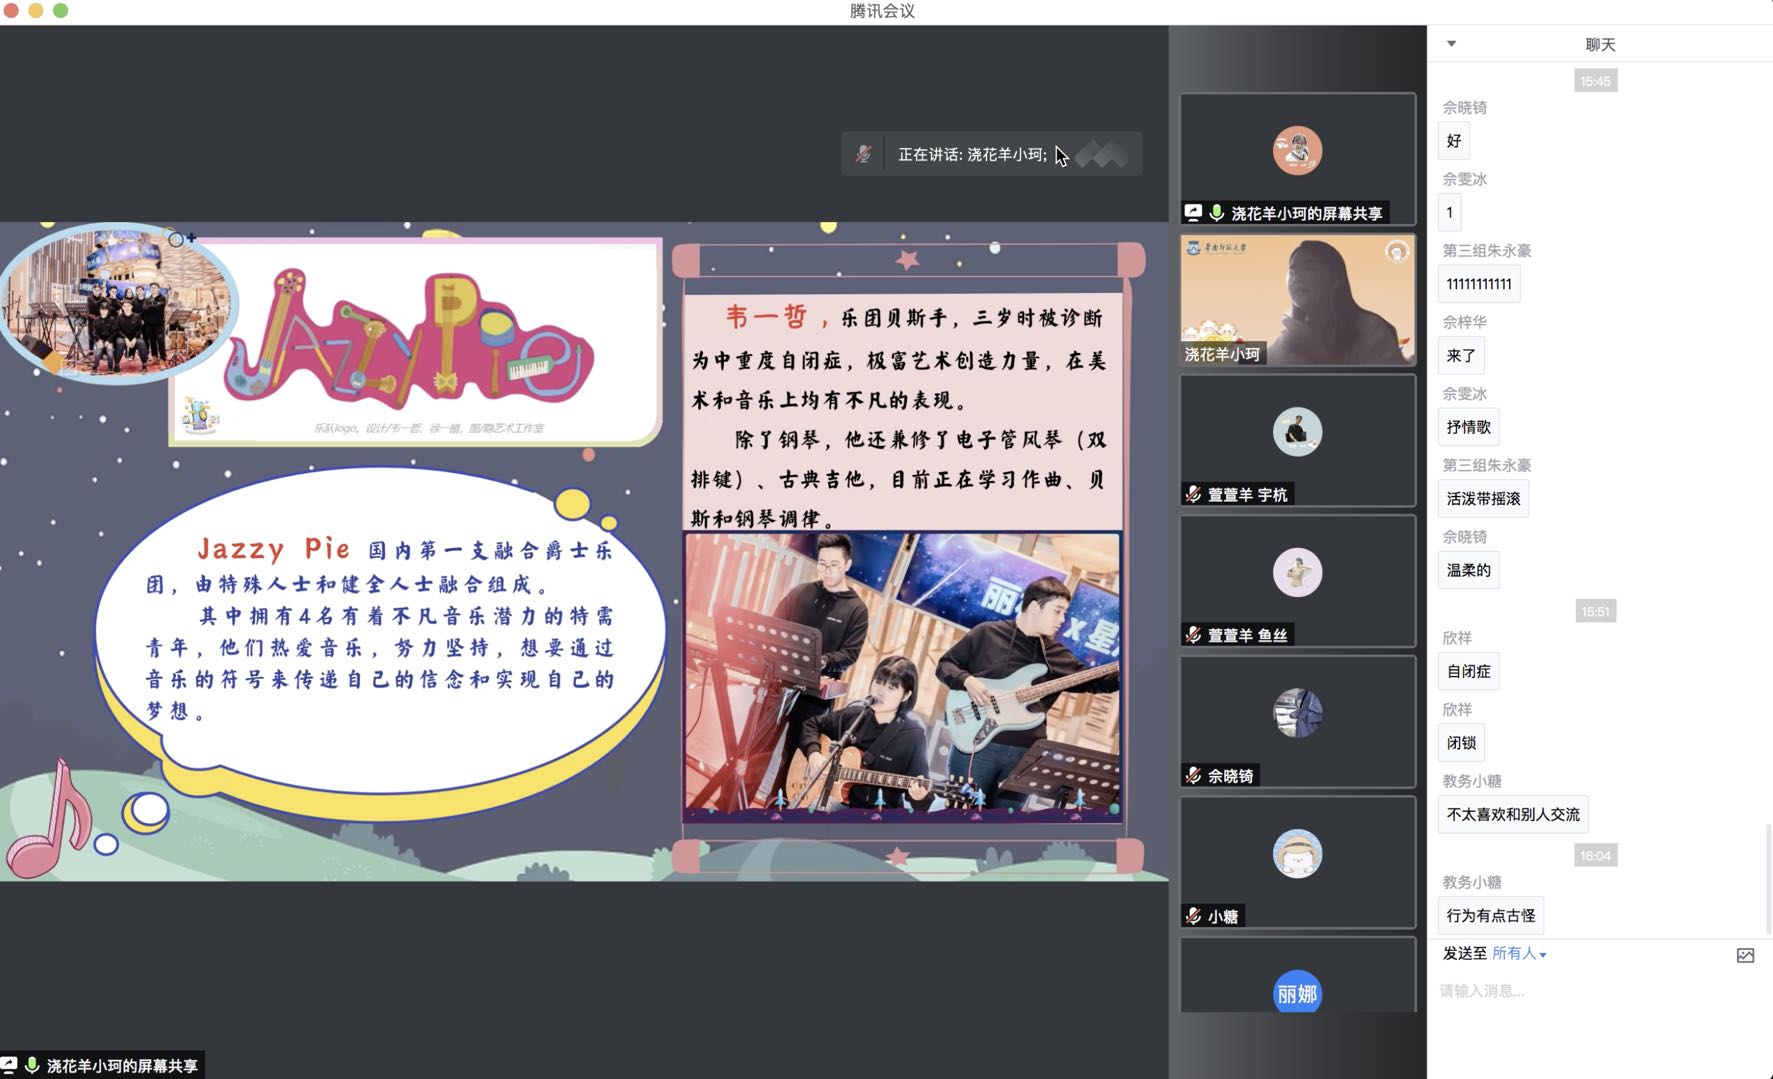1773x1079 pixels.
Task: Click avatar on the 屏幕共享 participant tile
Action: click(x=1297, y=151)
